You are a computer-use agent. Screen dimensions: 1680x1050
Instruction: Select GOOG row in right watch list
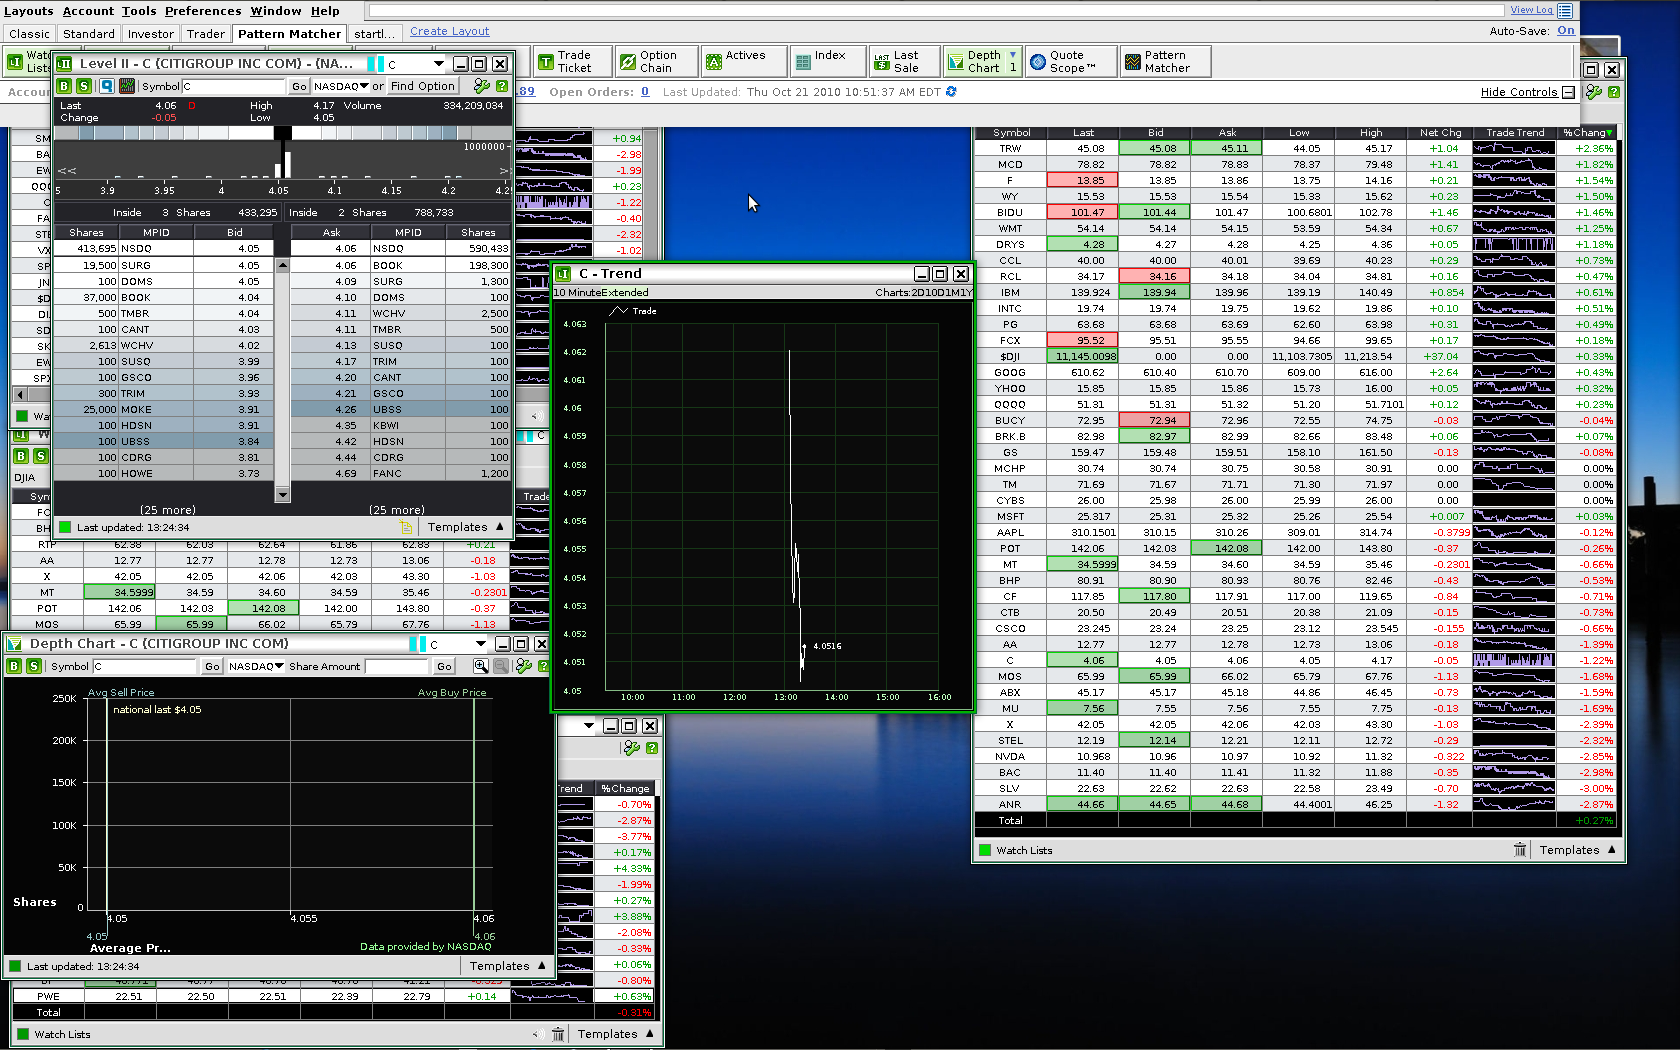click(1295, 372)
